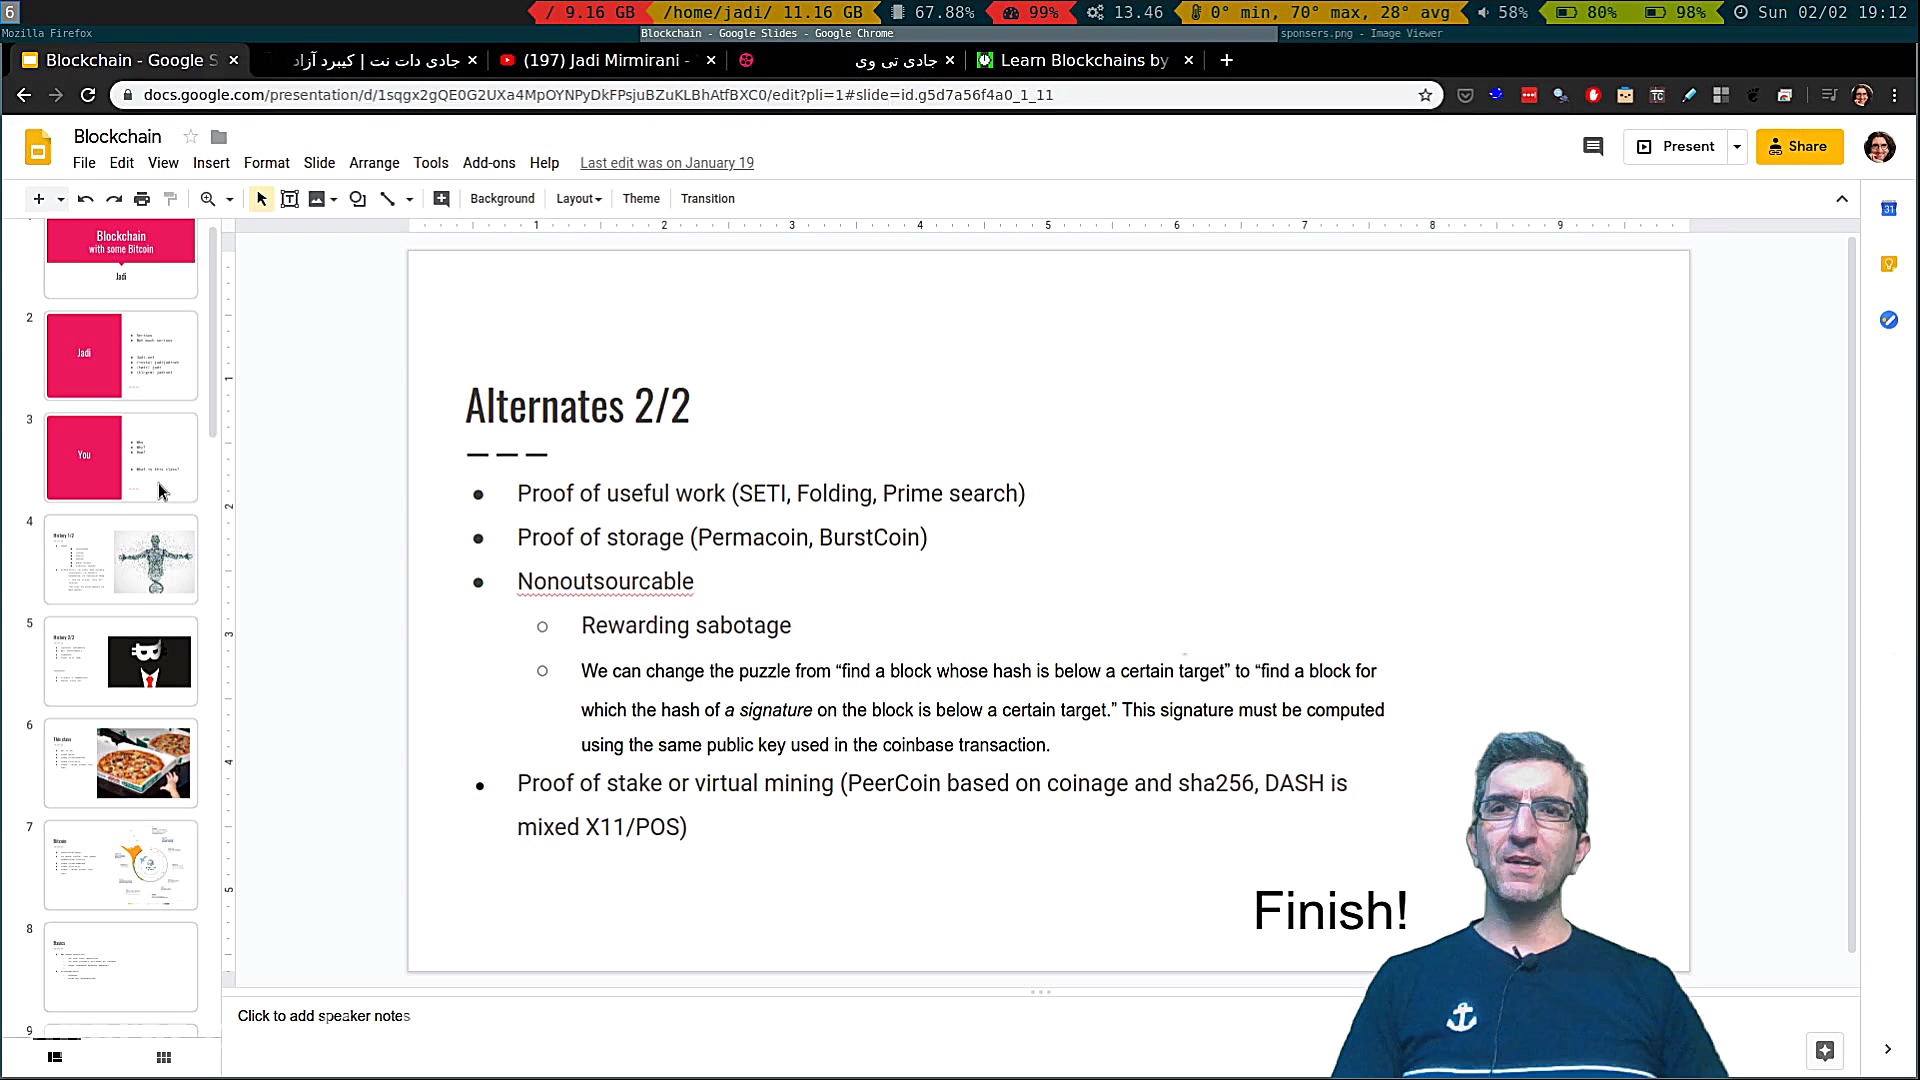Screen dimensions: 1920x1080
Task: Expand the Present options dropdown arrow
Action: tap(1737, 147)
